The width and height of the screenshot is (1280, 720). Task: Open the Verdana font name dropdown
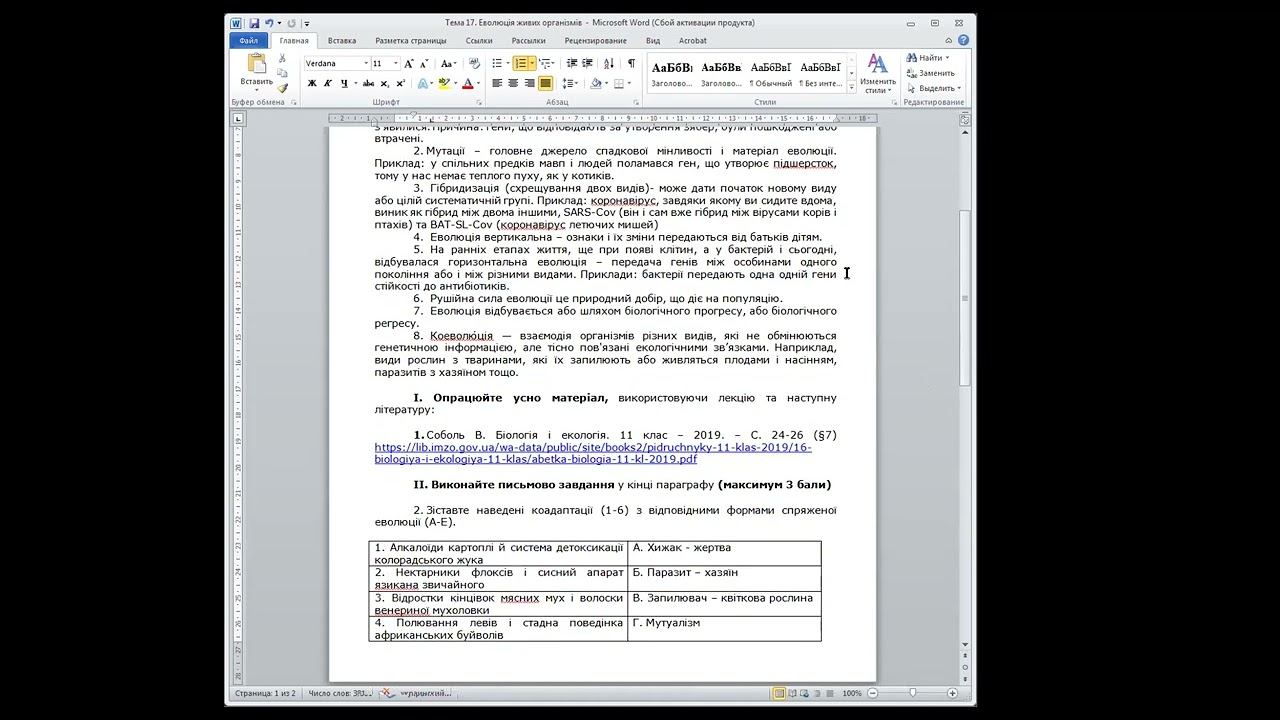point(366,63)
